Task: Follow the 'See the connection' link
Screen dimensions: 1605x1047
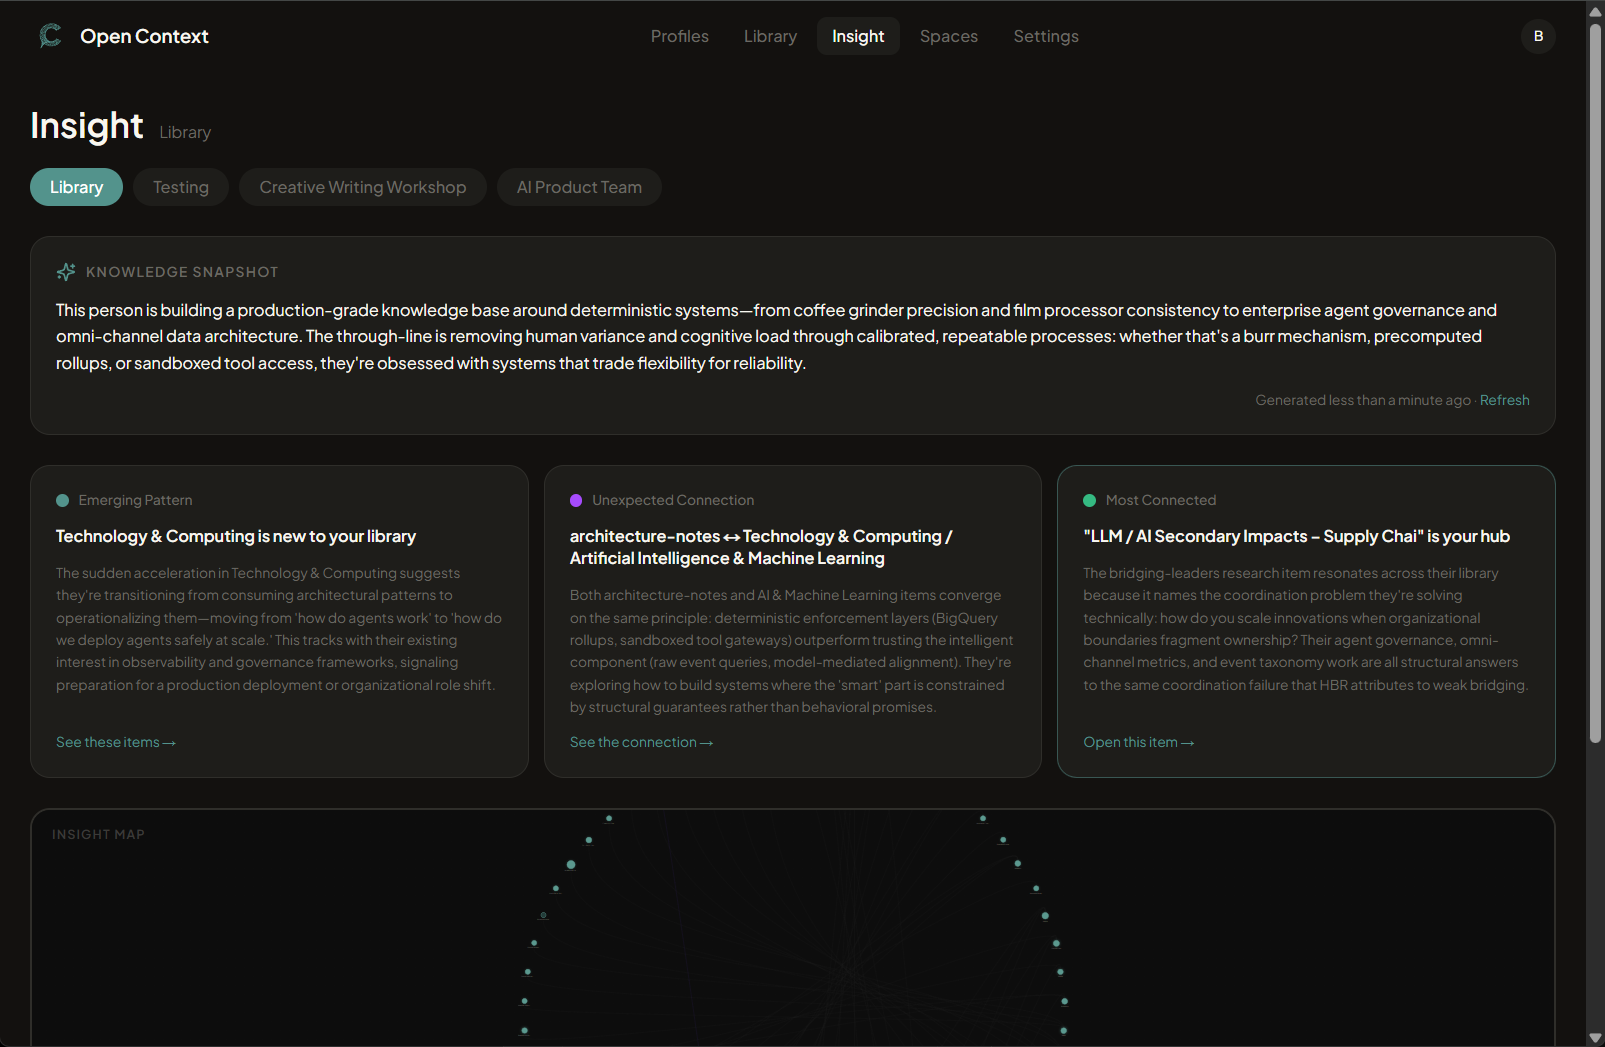Action: coord(641,742)
